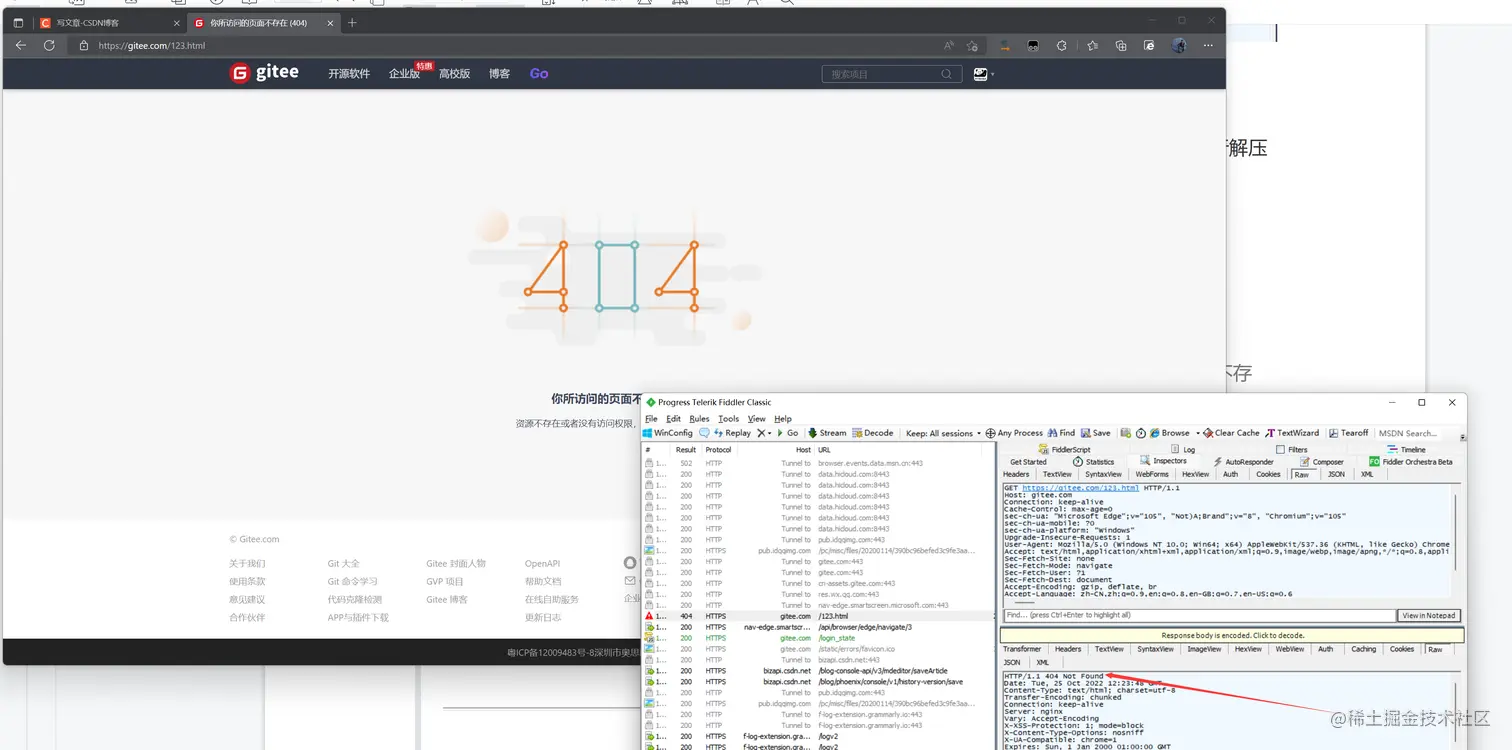The height and width of the screenshot is (750, 1512).
Task: Click the Gitee 搜索项目 search field
Action: pos(892,74)
